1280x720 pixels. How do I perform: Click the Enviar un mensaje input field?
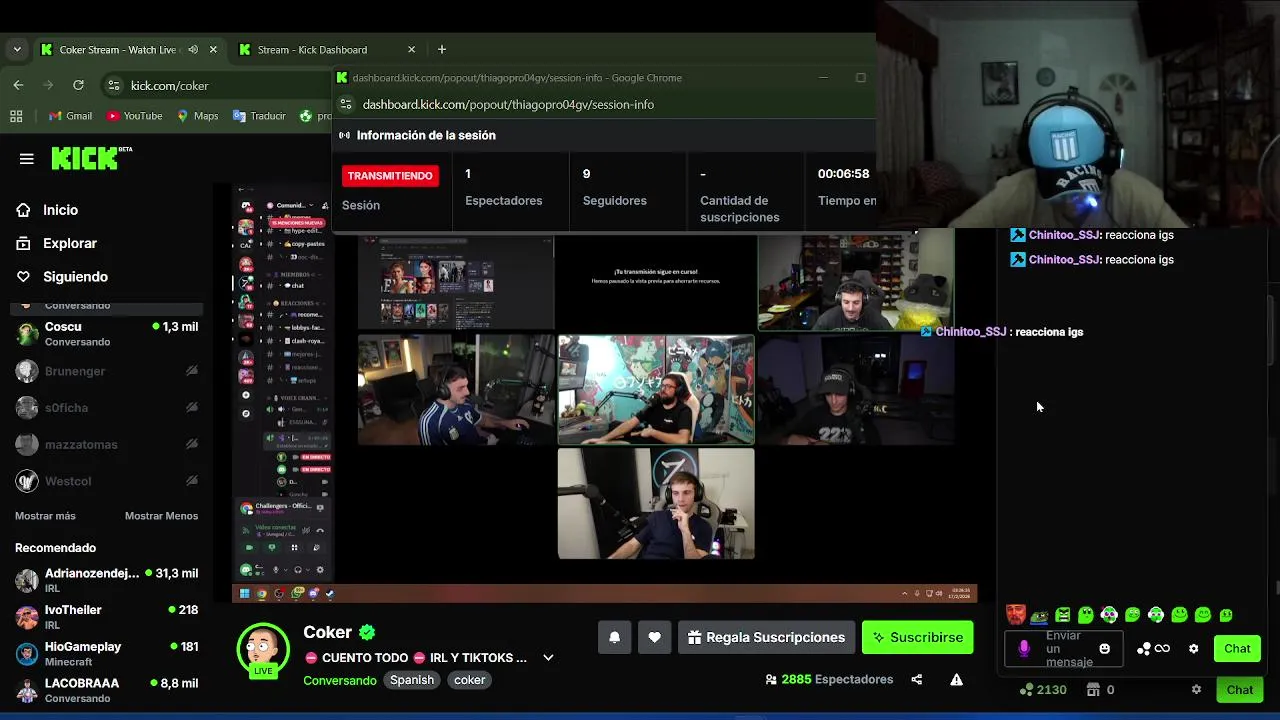point(1066,649)
